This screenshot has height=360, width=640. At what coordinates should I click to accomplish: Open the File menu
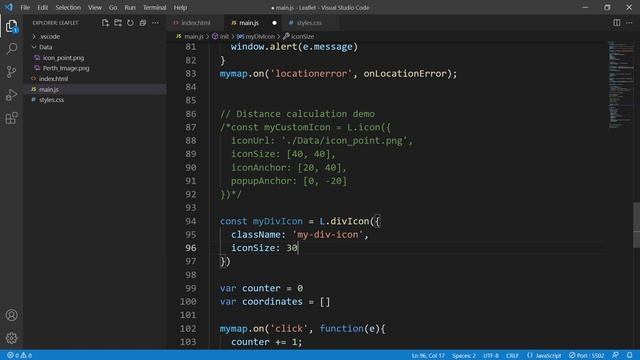(25, 7)
